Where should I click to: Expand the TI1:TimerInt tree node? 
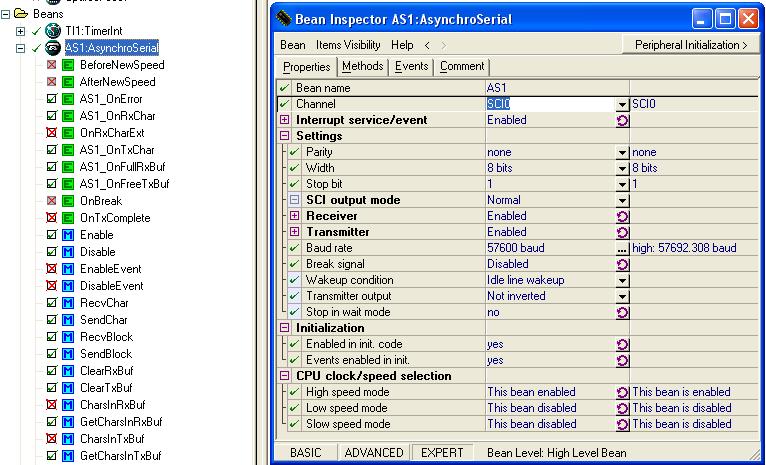[20, 31]
